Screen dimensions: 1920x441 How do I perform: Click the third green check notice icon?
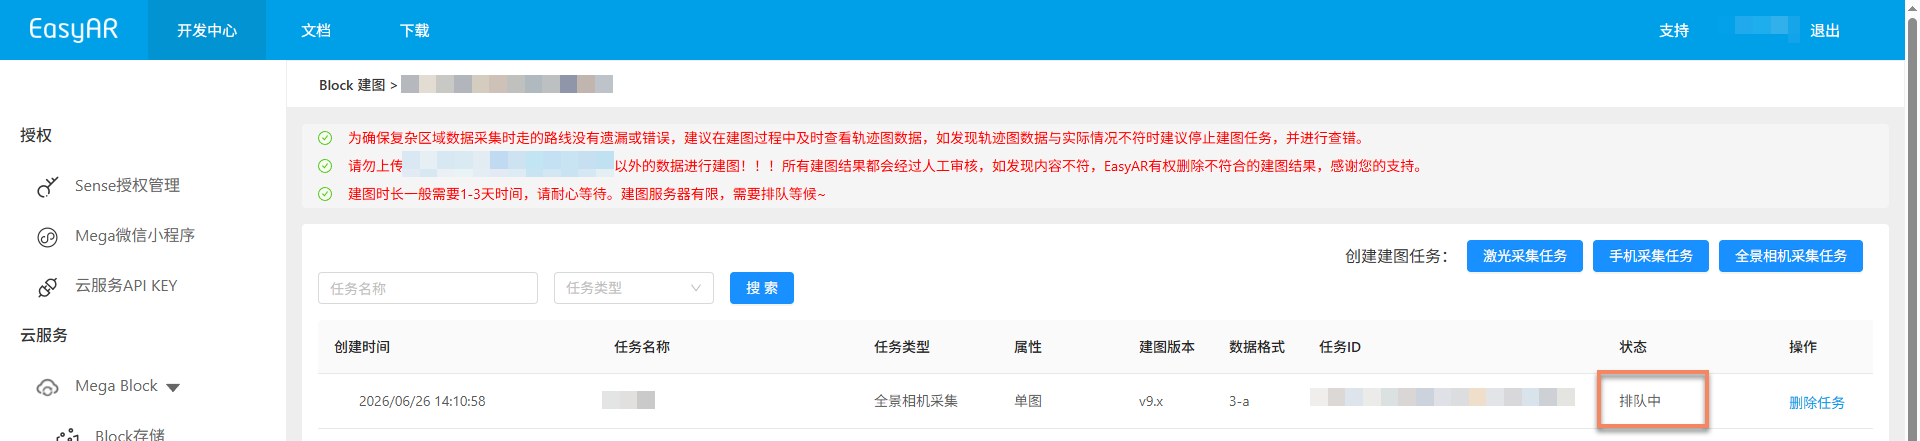pos(325,194)
